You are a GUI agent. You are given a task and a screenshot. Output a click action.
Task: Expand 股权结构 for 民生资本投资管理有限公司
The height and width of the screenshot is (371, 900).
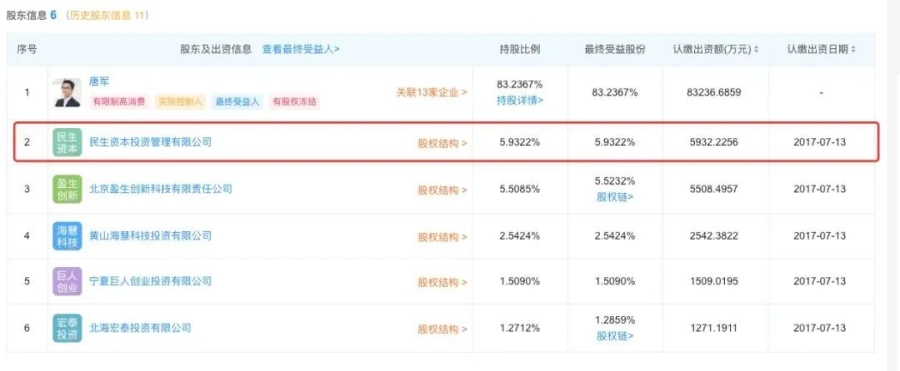coord(442,143)
